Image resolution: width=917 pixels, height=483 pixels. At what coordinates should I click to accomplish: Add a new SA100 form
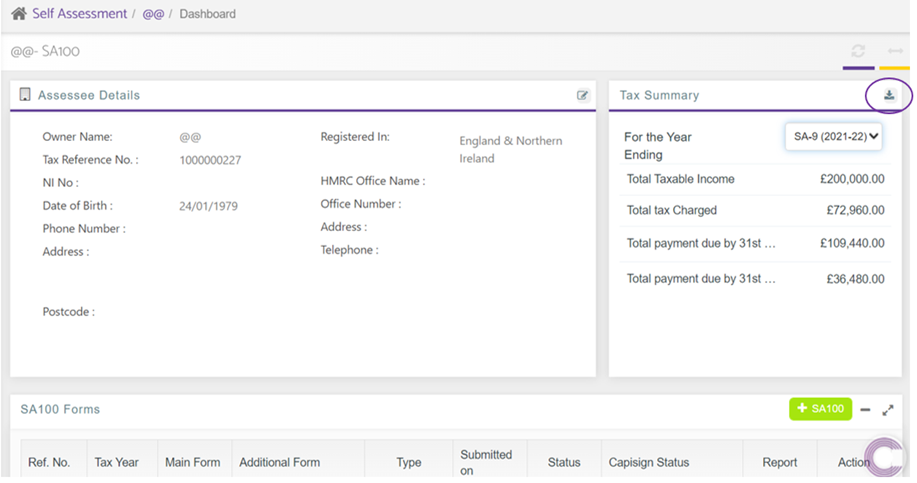point(820,409)
